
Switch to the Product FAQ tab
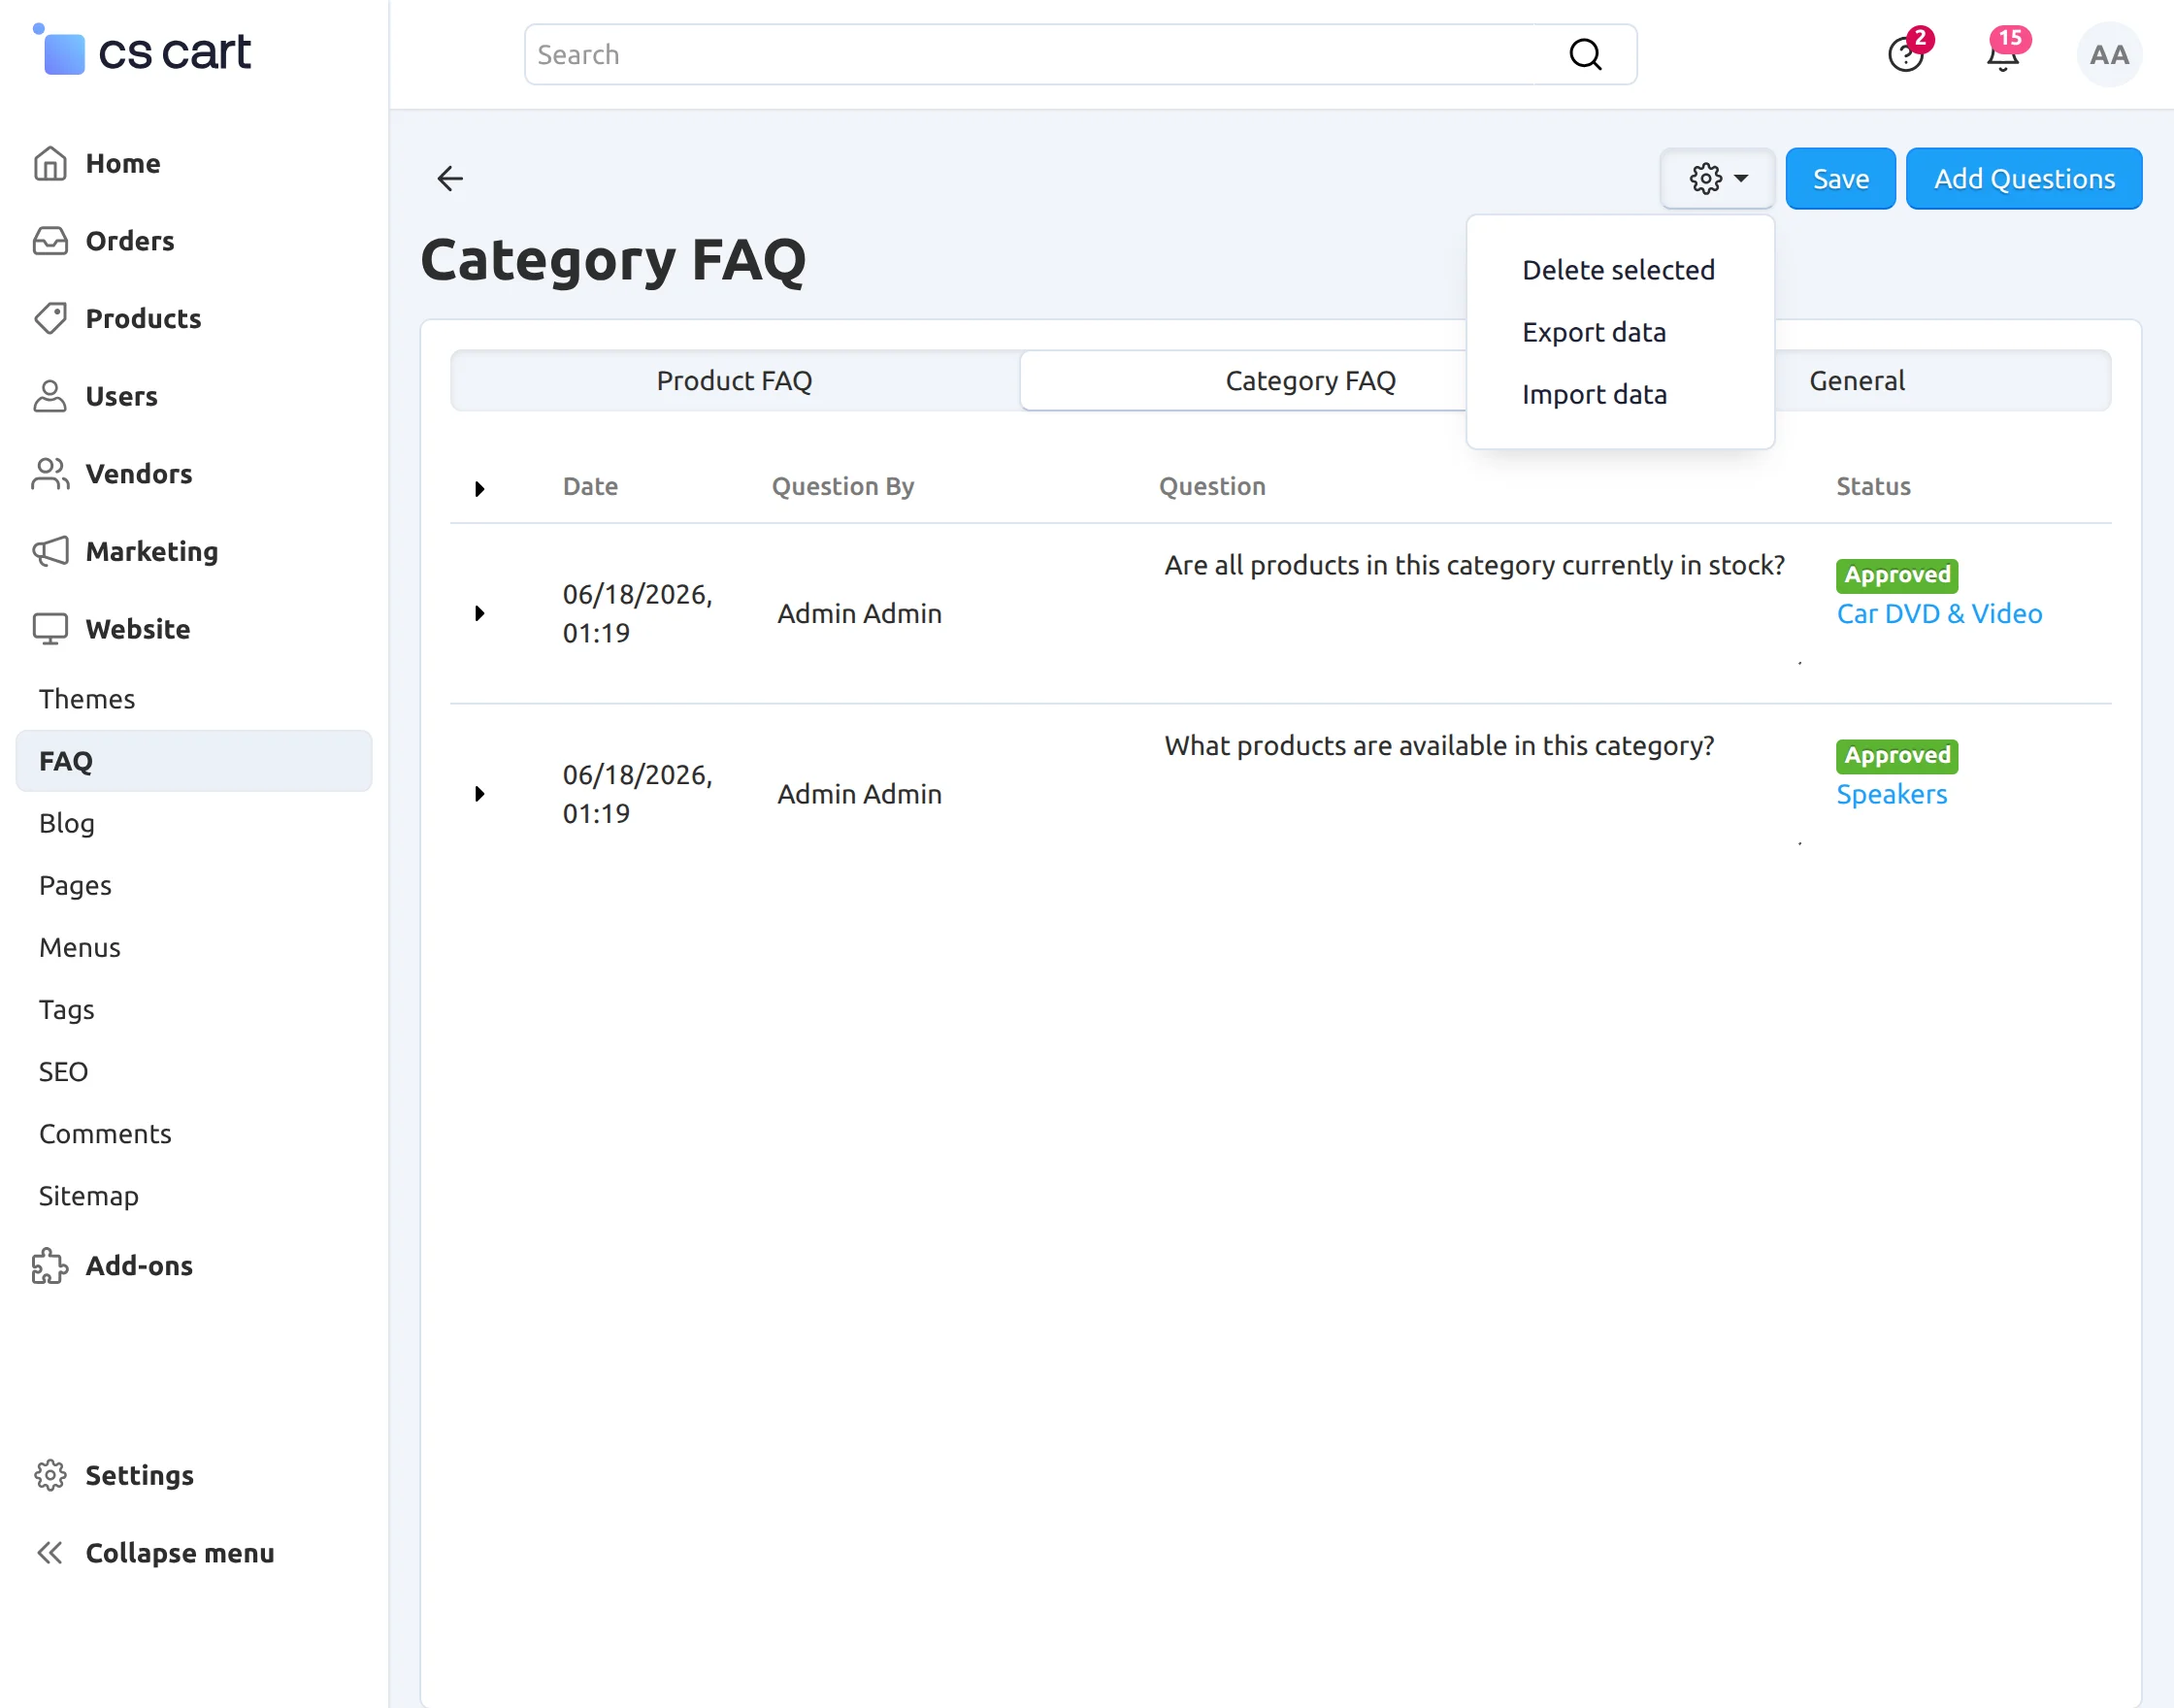coord(734,380)
